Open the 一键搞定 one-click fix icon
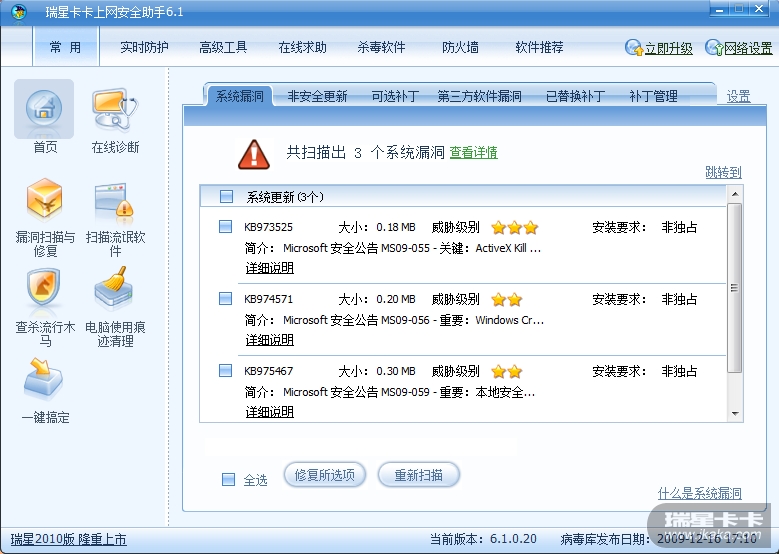Screen dimensions: 779x554 coord(43,380)
